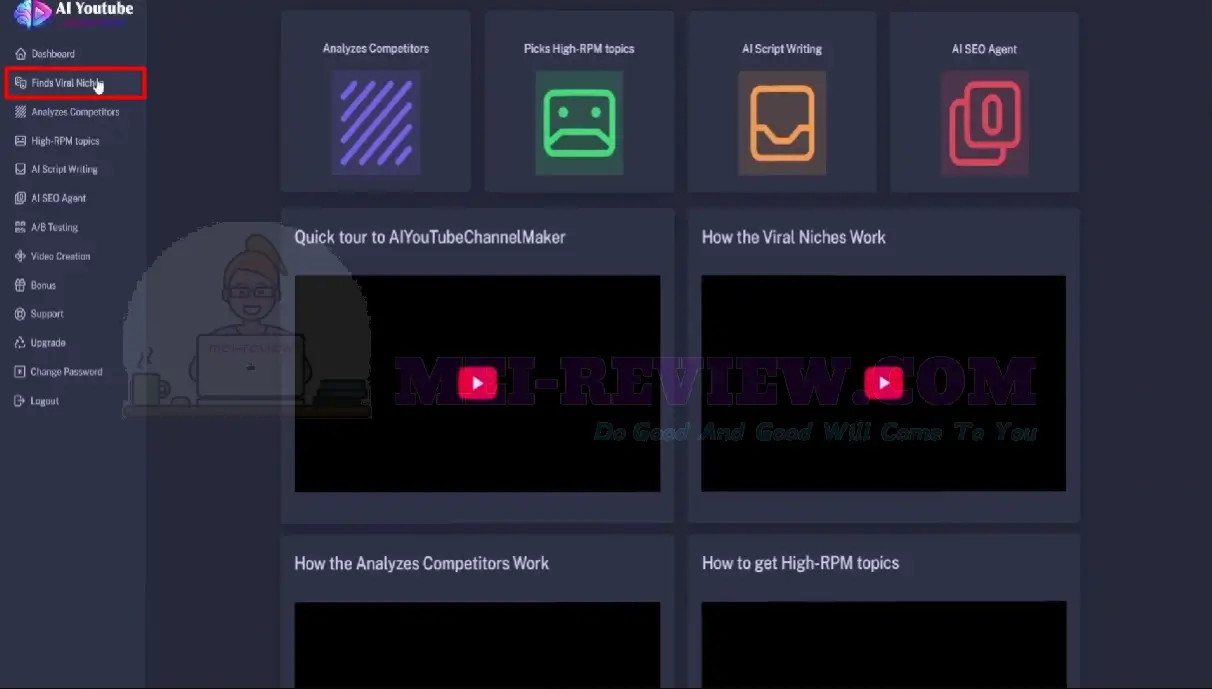The width and height of the screenshot is (1212, 689).
Task: Click the High-RPM topics sidebar icon
Action: (x=21, y=141)
